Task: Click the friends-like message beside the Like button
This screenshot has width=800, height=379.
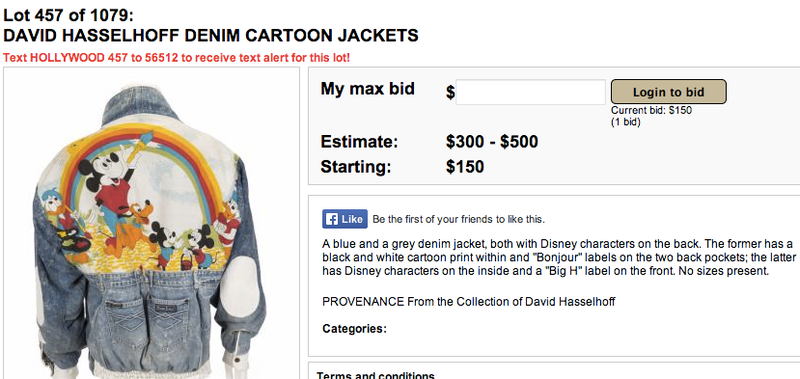Action: [459, 220]
